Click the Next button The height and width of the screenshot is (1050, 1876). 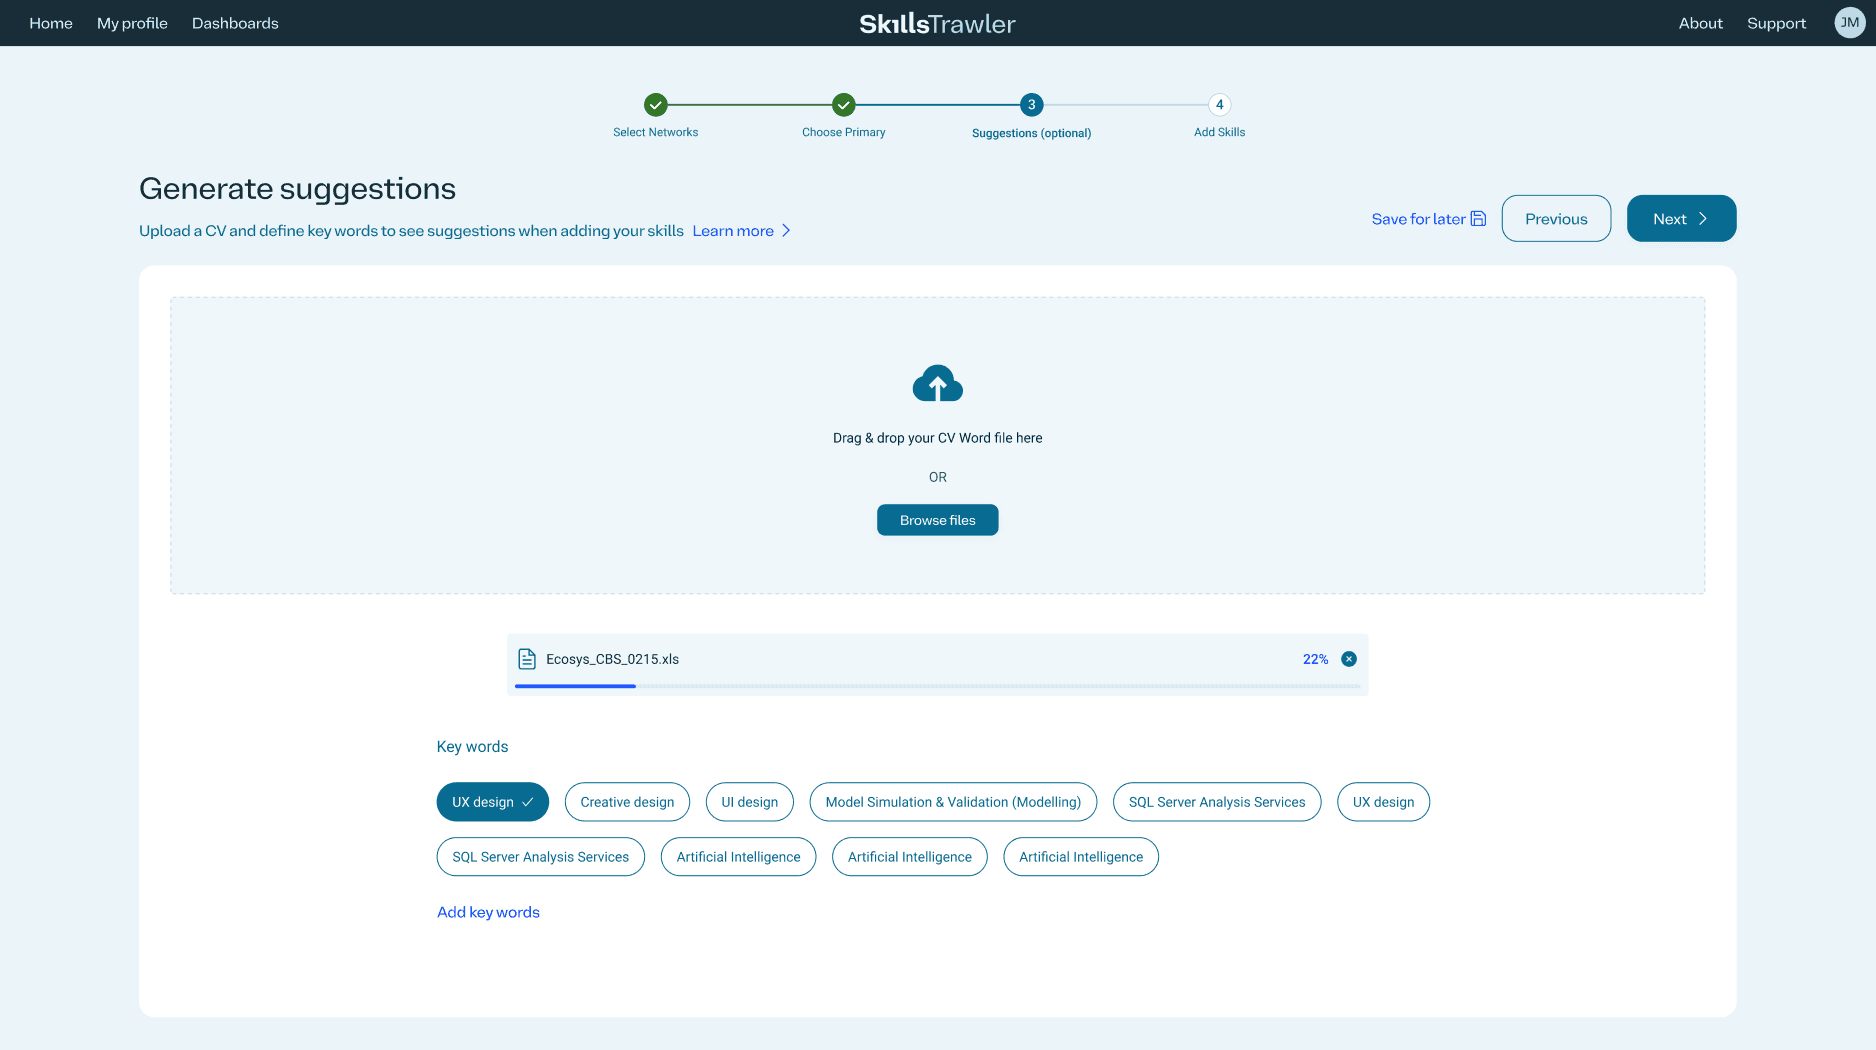(x=1681, y=219)
